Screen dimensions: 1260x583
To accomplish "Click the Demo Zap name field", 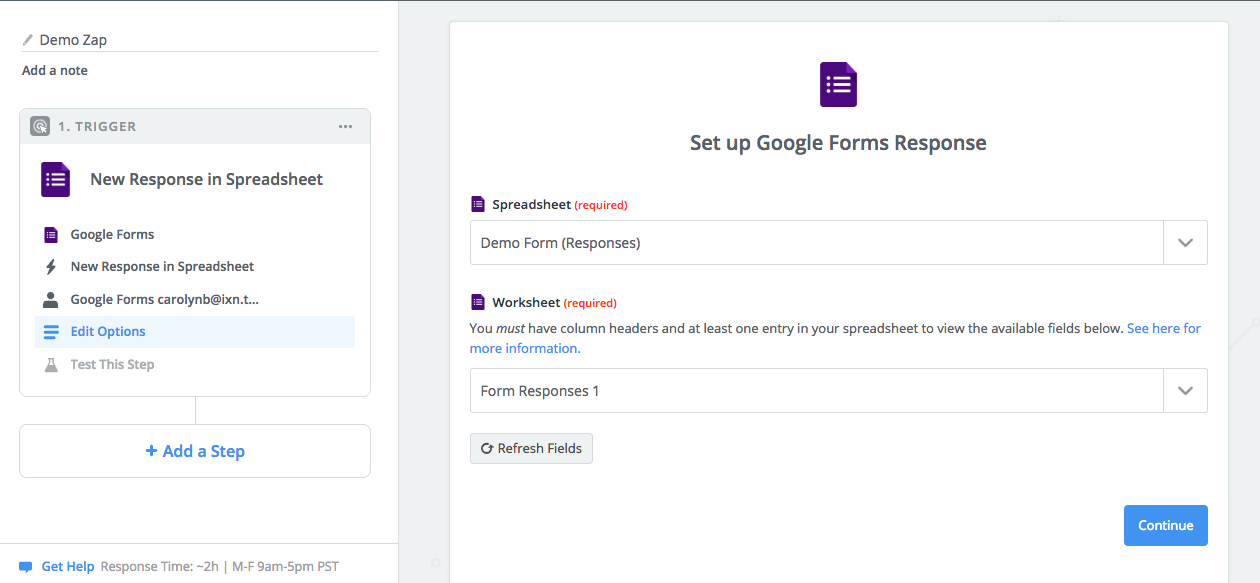I will pos(200,40).
